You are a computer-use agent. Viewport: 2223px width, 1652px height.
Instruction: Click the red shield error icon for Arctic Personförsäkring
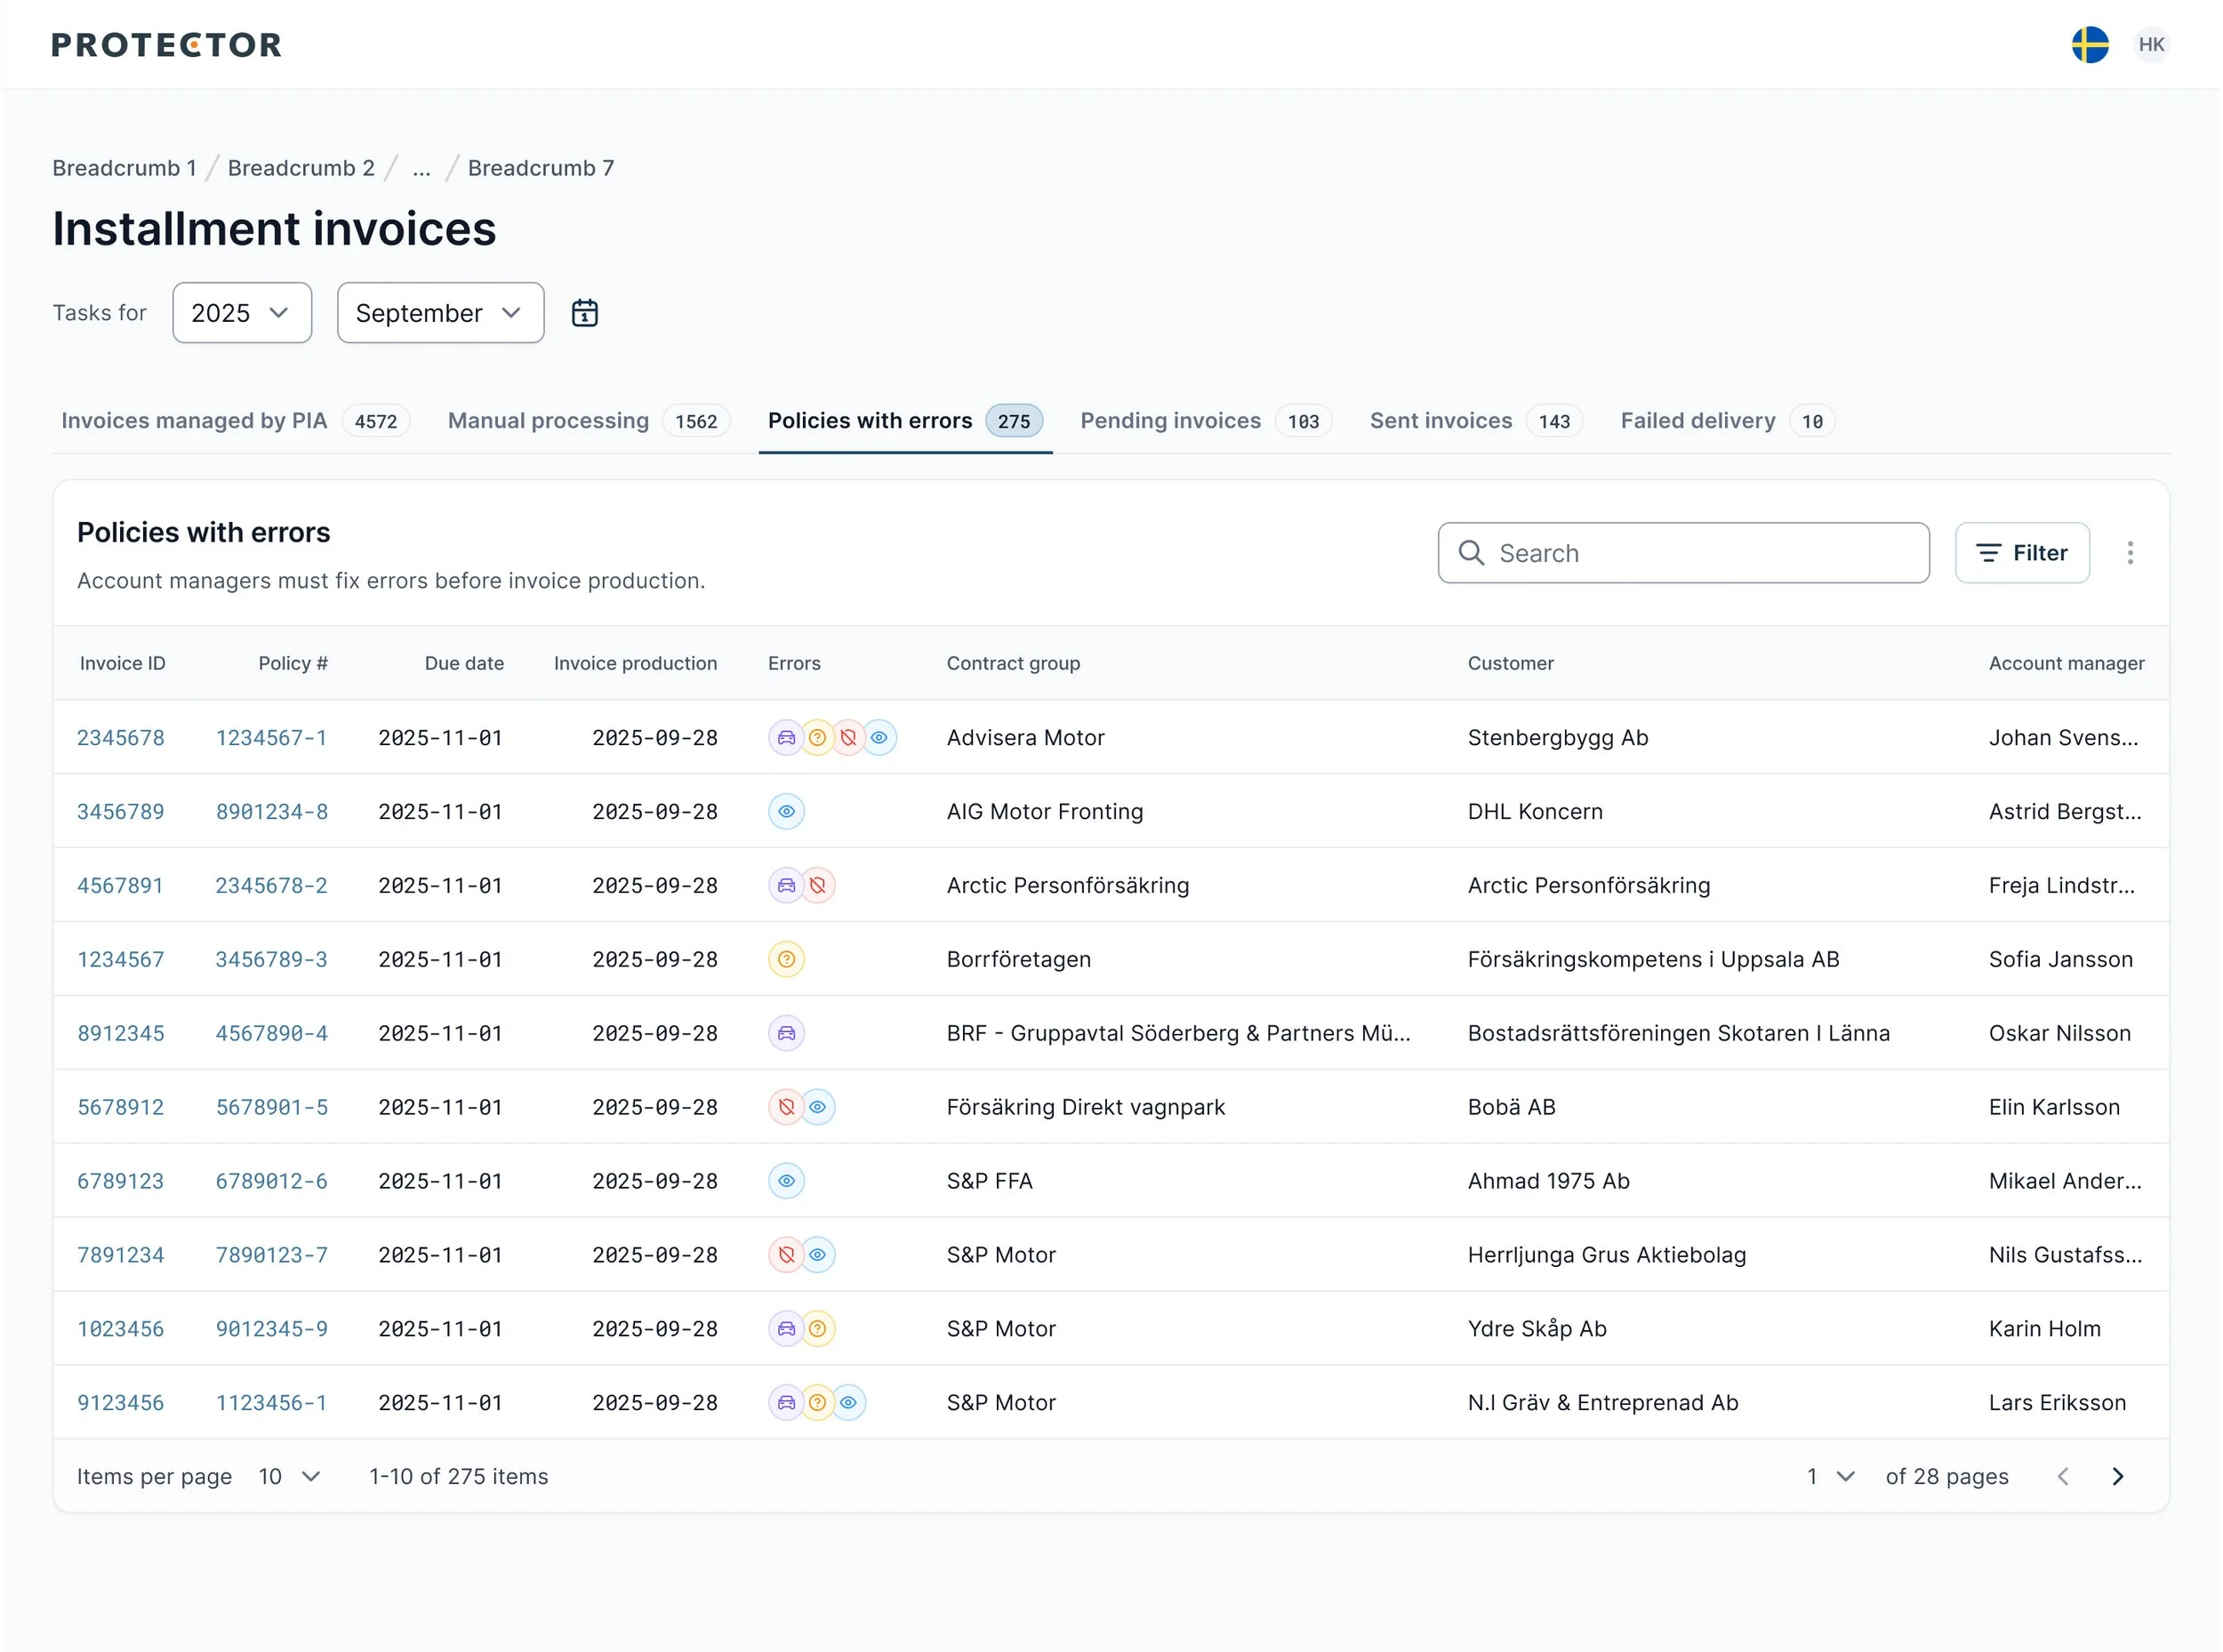pyautogui.click(x=818, y=886)
